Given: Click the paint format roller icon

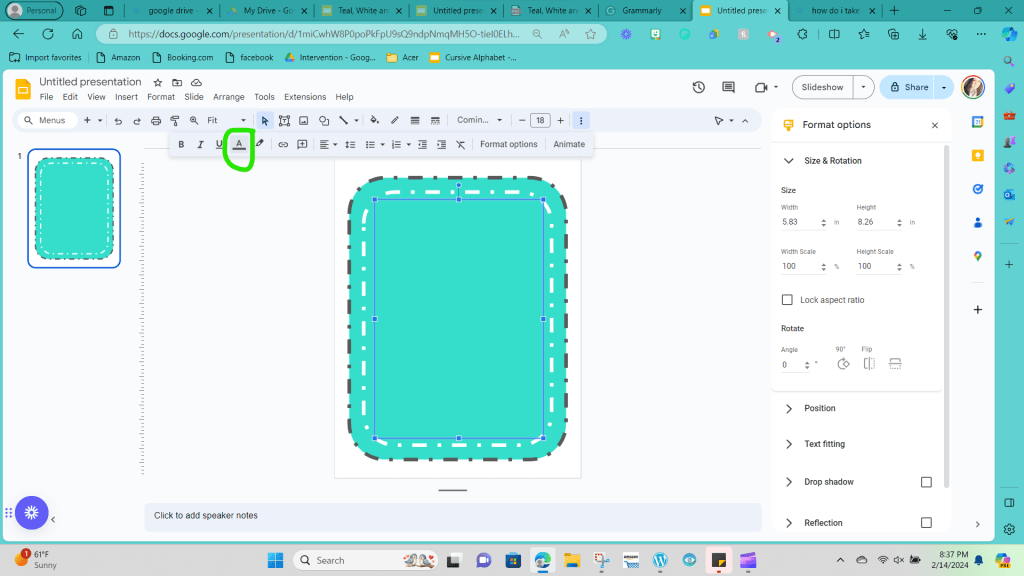Looking at the screenshot, I should (175, 120).
